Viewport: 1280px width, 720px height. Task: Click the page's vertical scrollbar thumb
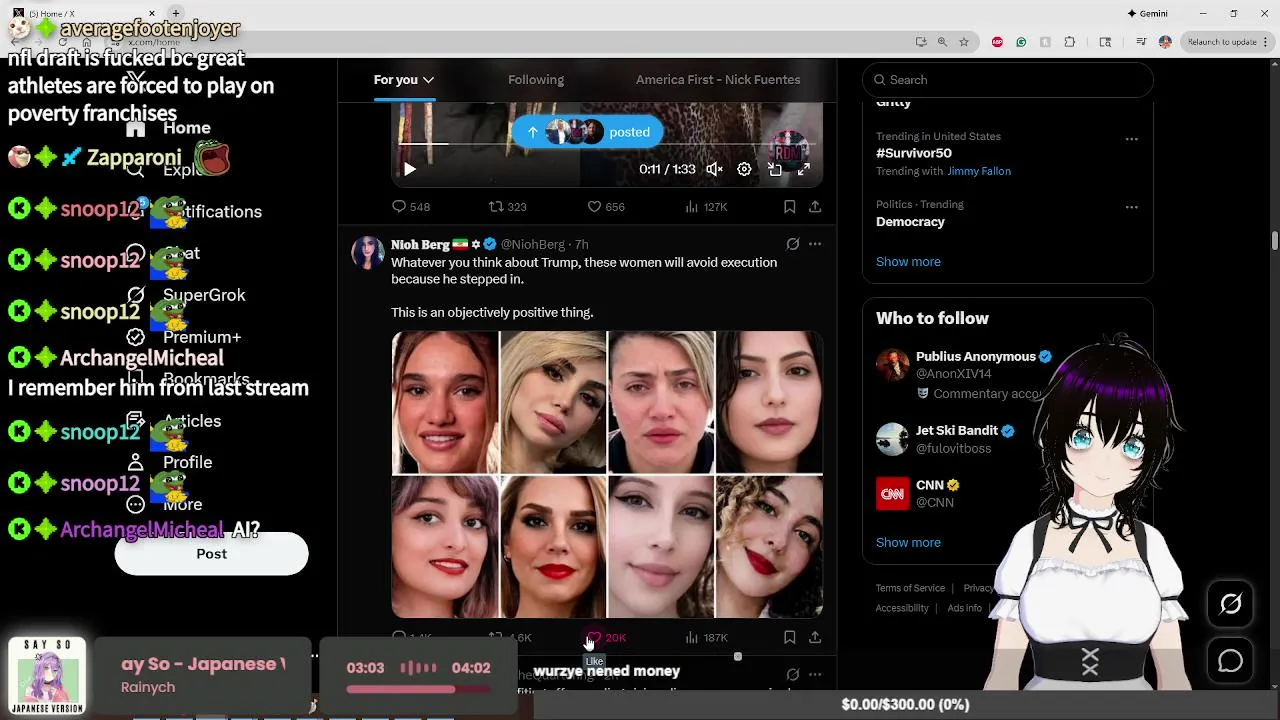1274,241
